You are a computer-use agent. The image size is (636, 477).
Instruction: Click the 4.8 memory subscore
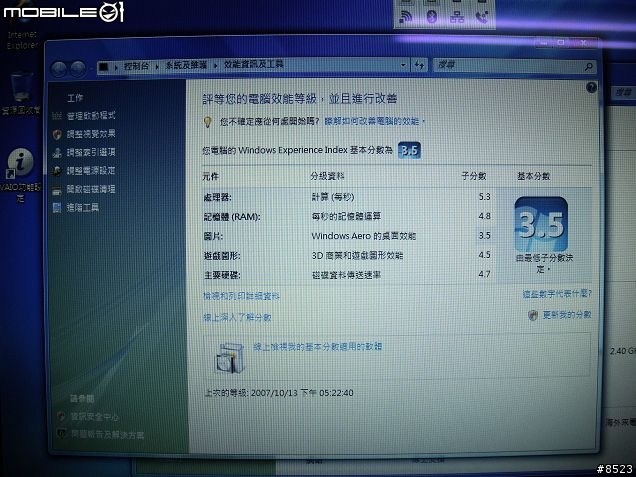[484, 216]
